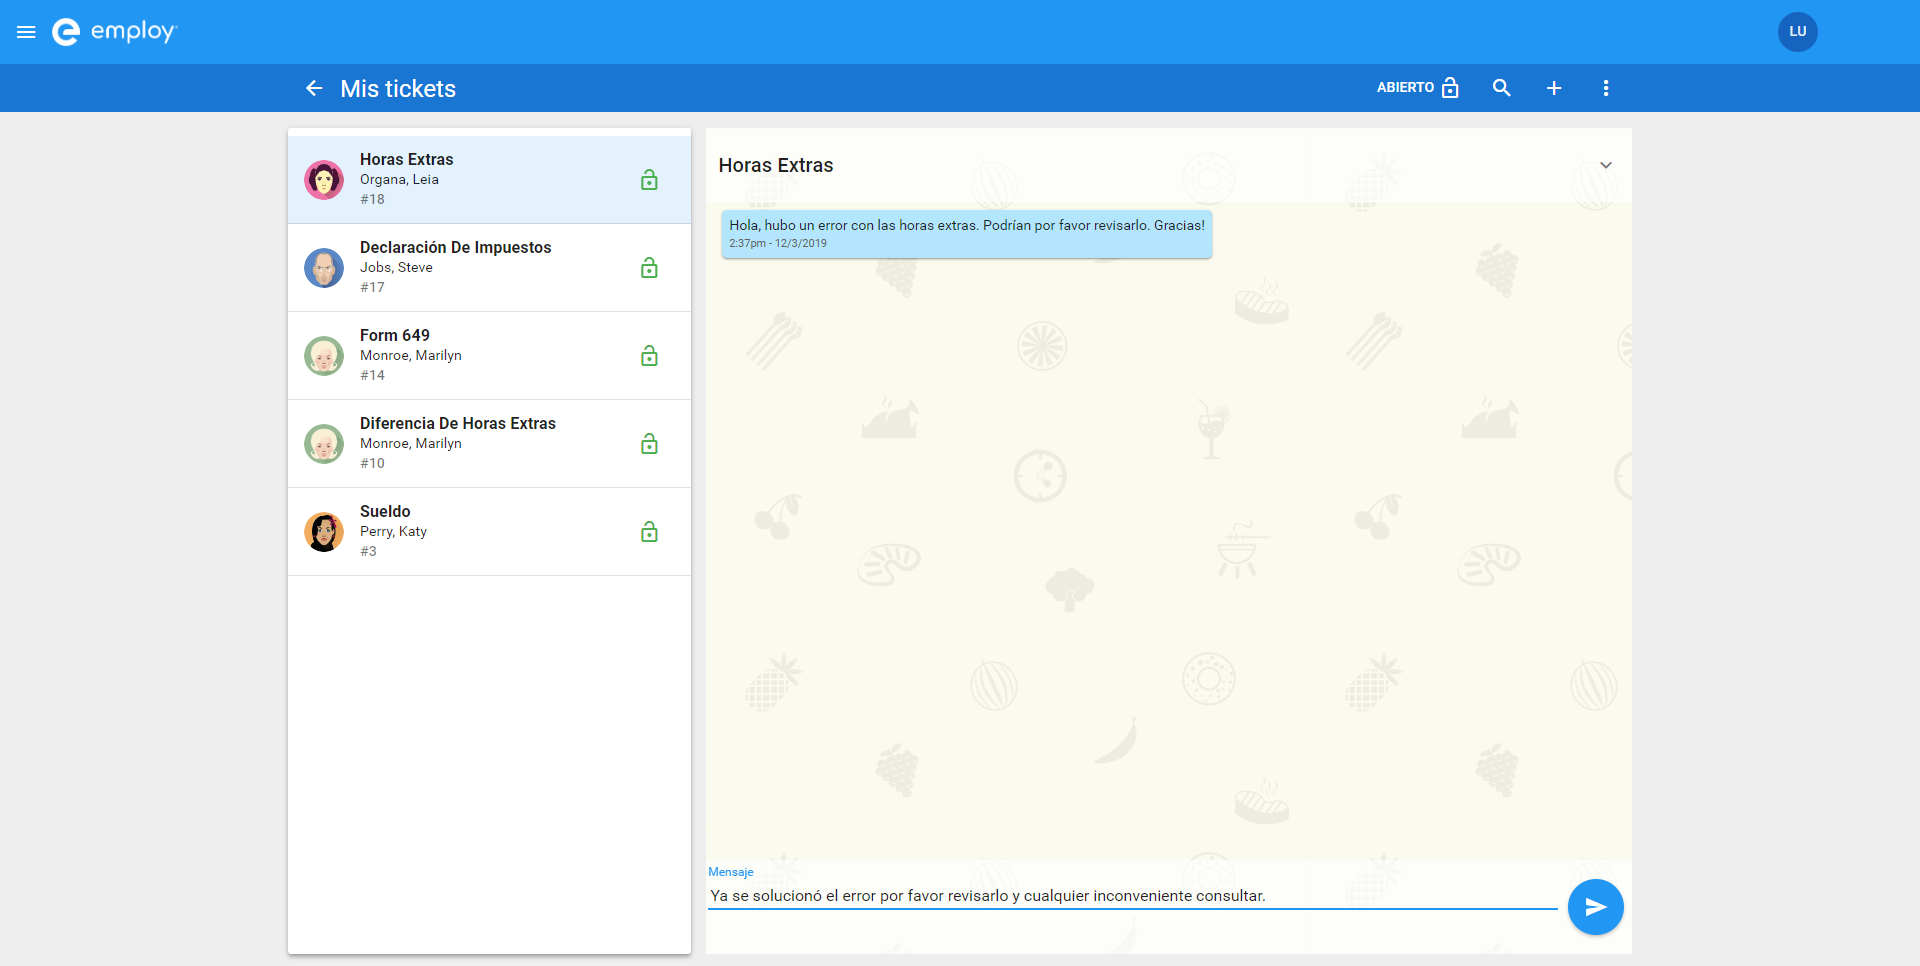Go back using the arrow beside Mis tickets
This screenshot has width=1920, height=966.
314,88
